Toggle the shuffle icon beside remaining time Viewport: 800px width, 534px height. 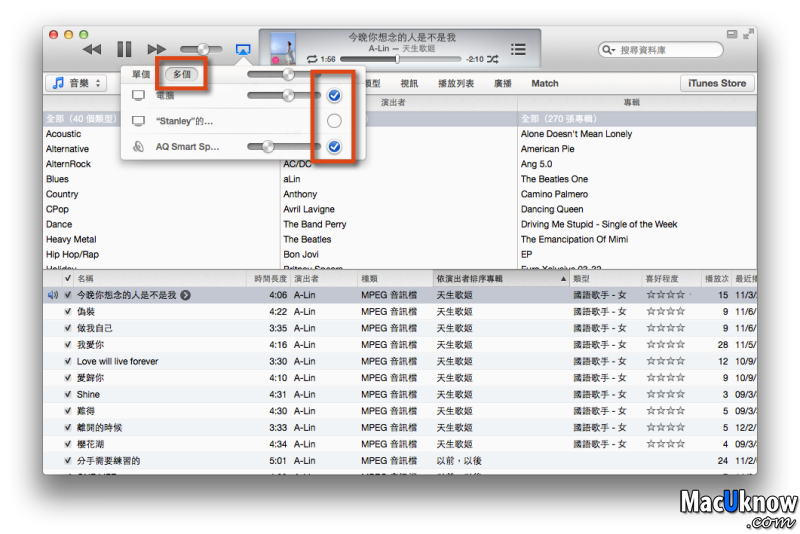click(492, 59)
